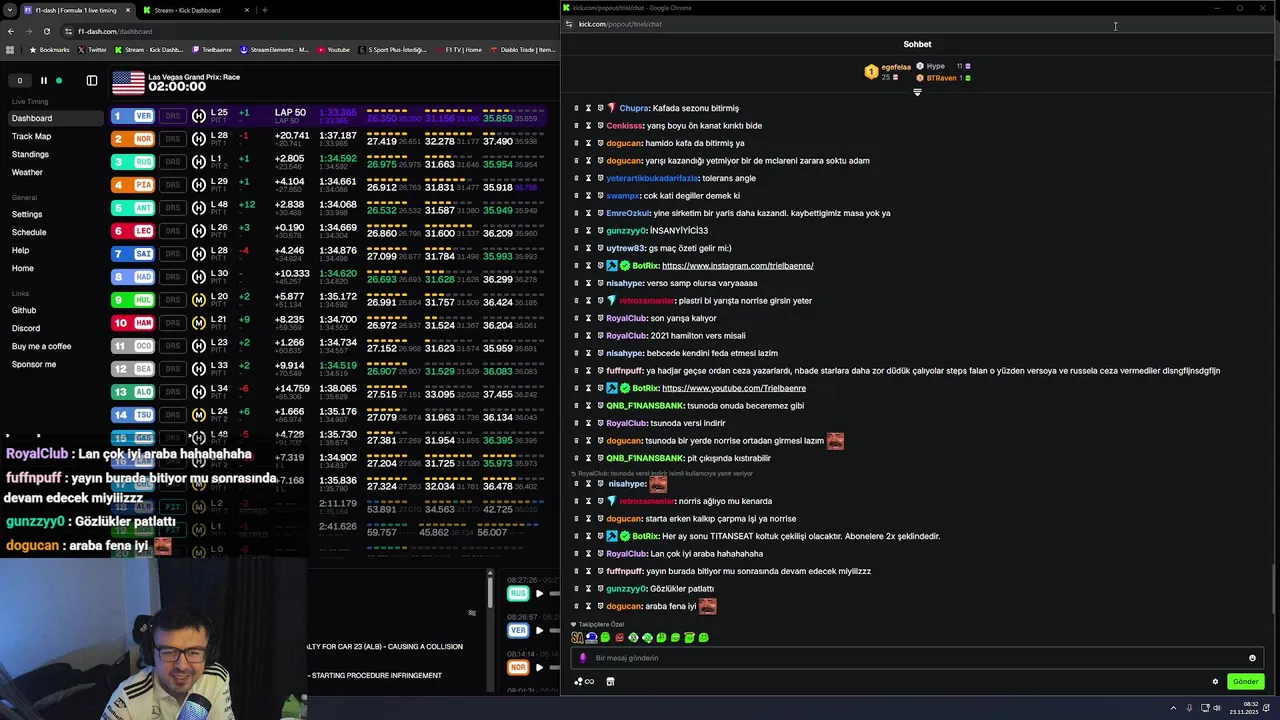The width and height of the screenshot is (1280, 720).
Task: Play NOR team radio clip
Action: (539, 667)
